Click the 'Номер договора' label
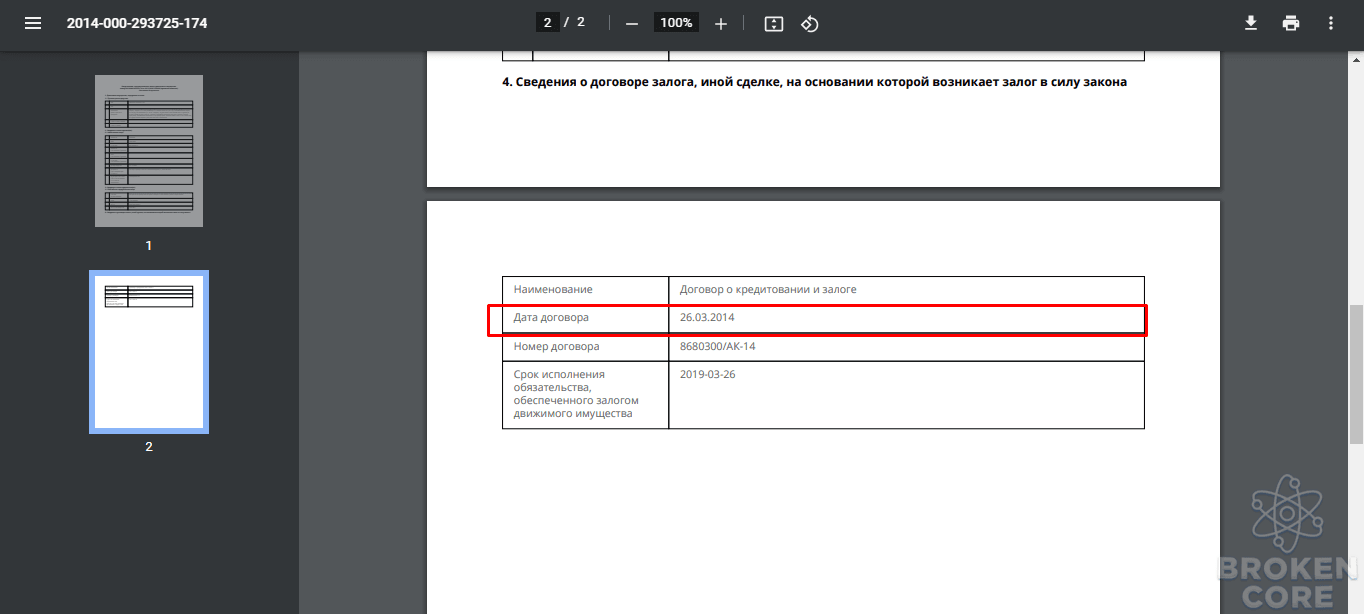This screenshot has width=1364, height=614. tap(556, 346)
